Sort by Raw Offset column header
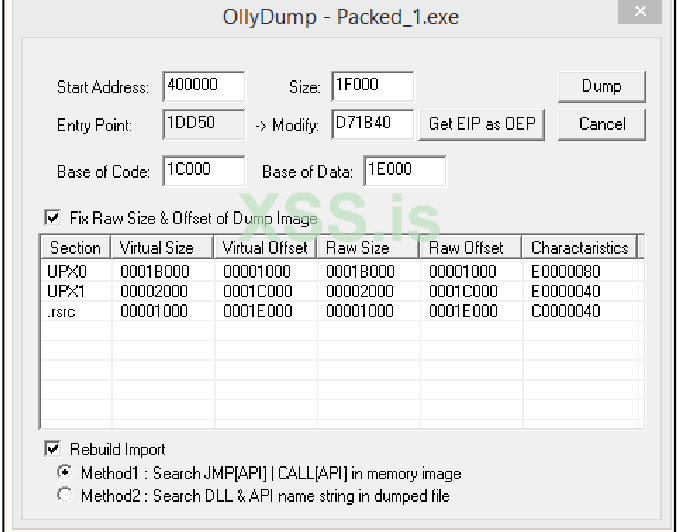 click(471, 248)
